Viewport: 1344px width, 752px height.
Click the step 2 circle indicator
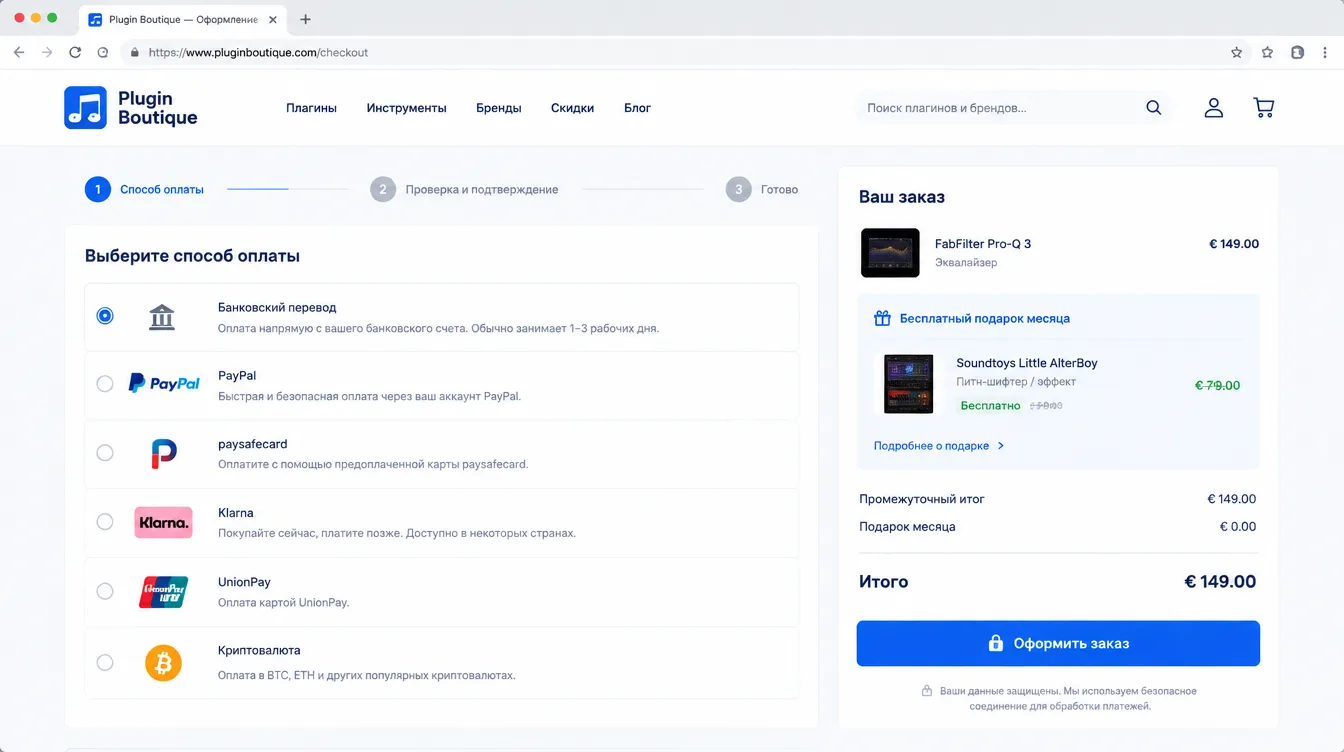point(383,189)
